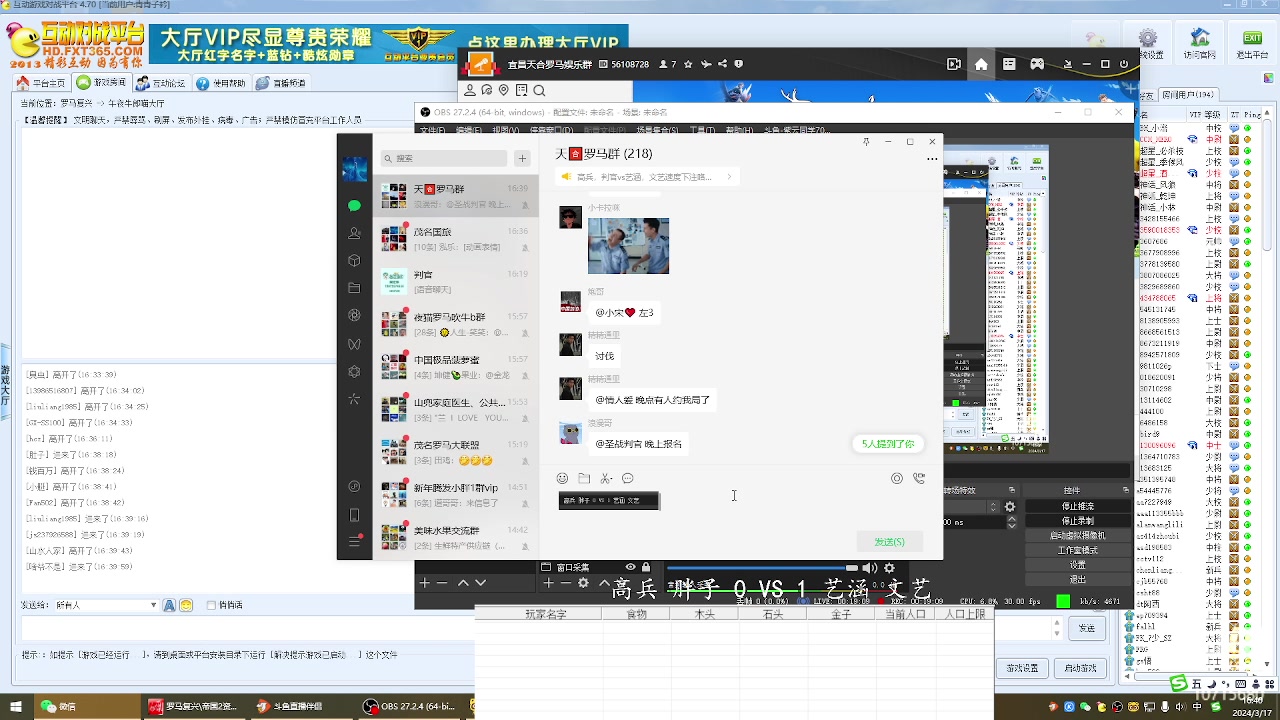Click the 发送(S) send button
Image resolution: width=1280 pixels, height=720 pixels.
(x=888, y=541)
